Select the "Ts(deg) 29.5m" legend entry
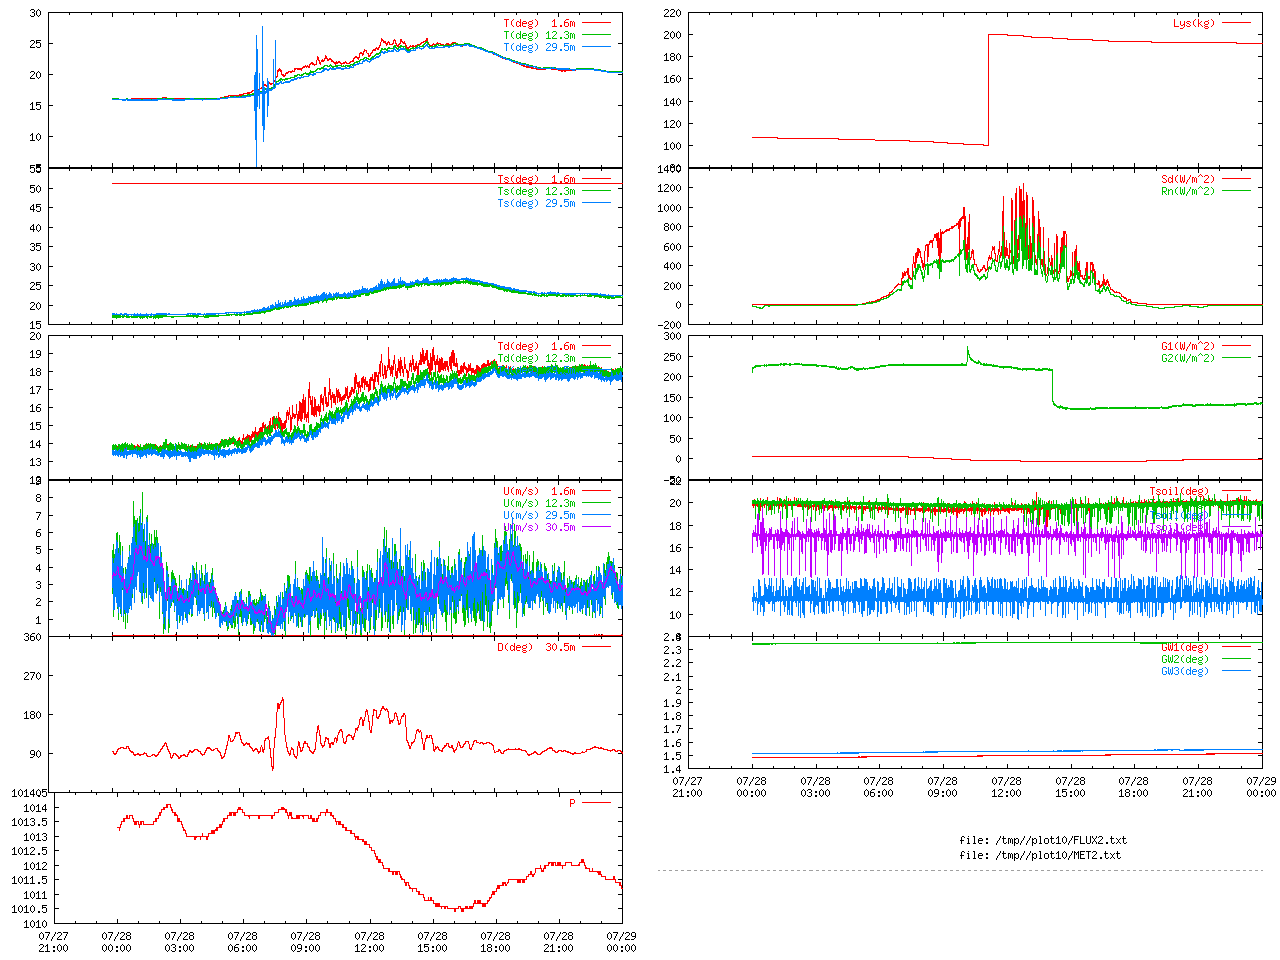 (536, 203)
